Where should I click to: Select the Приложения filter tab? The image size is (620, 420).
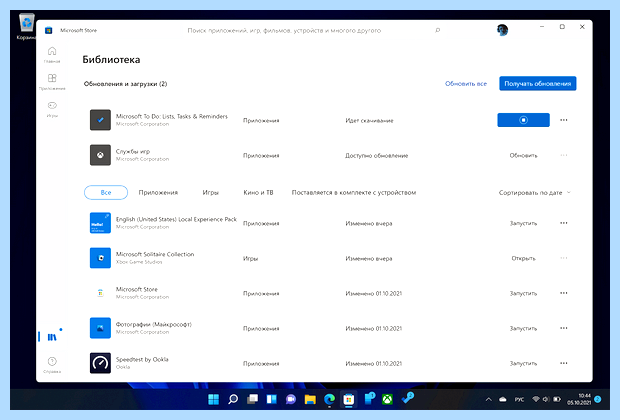point(158,193)
